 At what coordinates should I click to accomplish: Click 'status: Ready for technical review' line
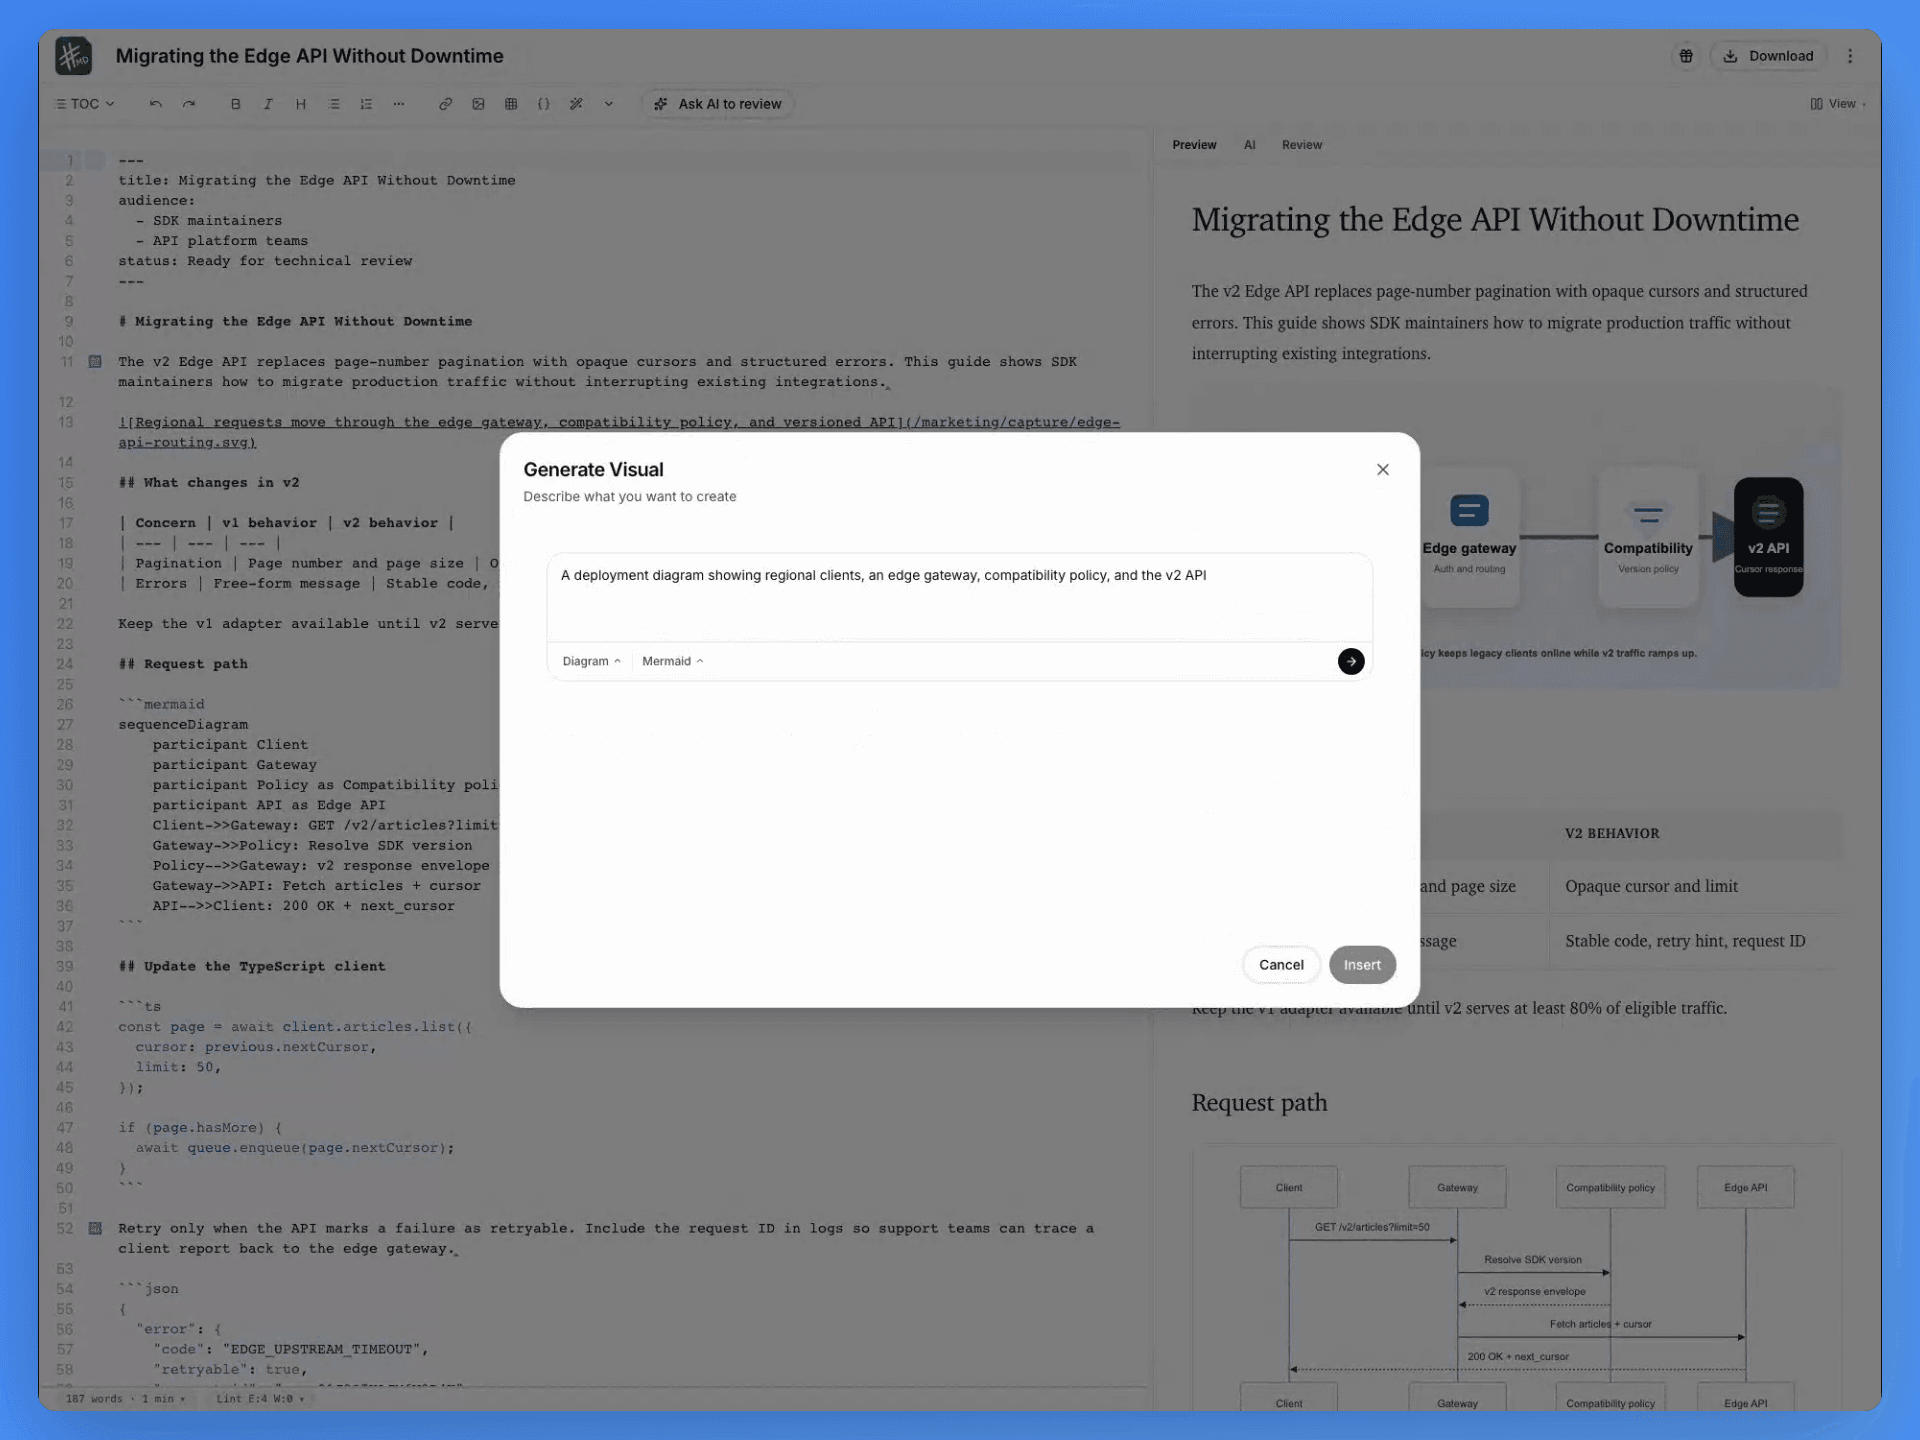coord(265,261)
